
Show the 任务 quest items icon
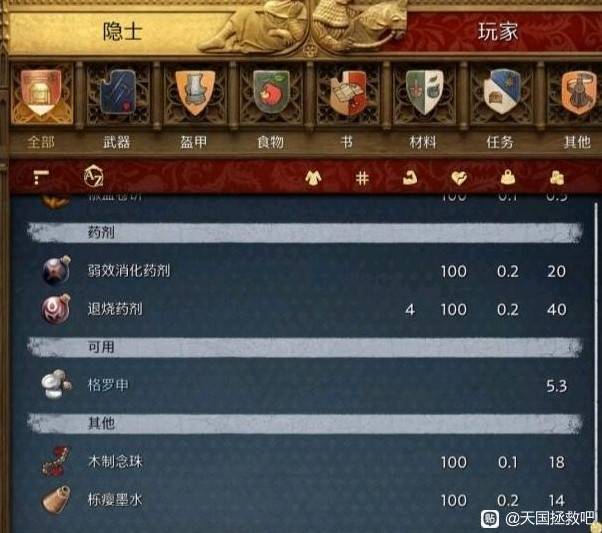(501, 93)
